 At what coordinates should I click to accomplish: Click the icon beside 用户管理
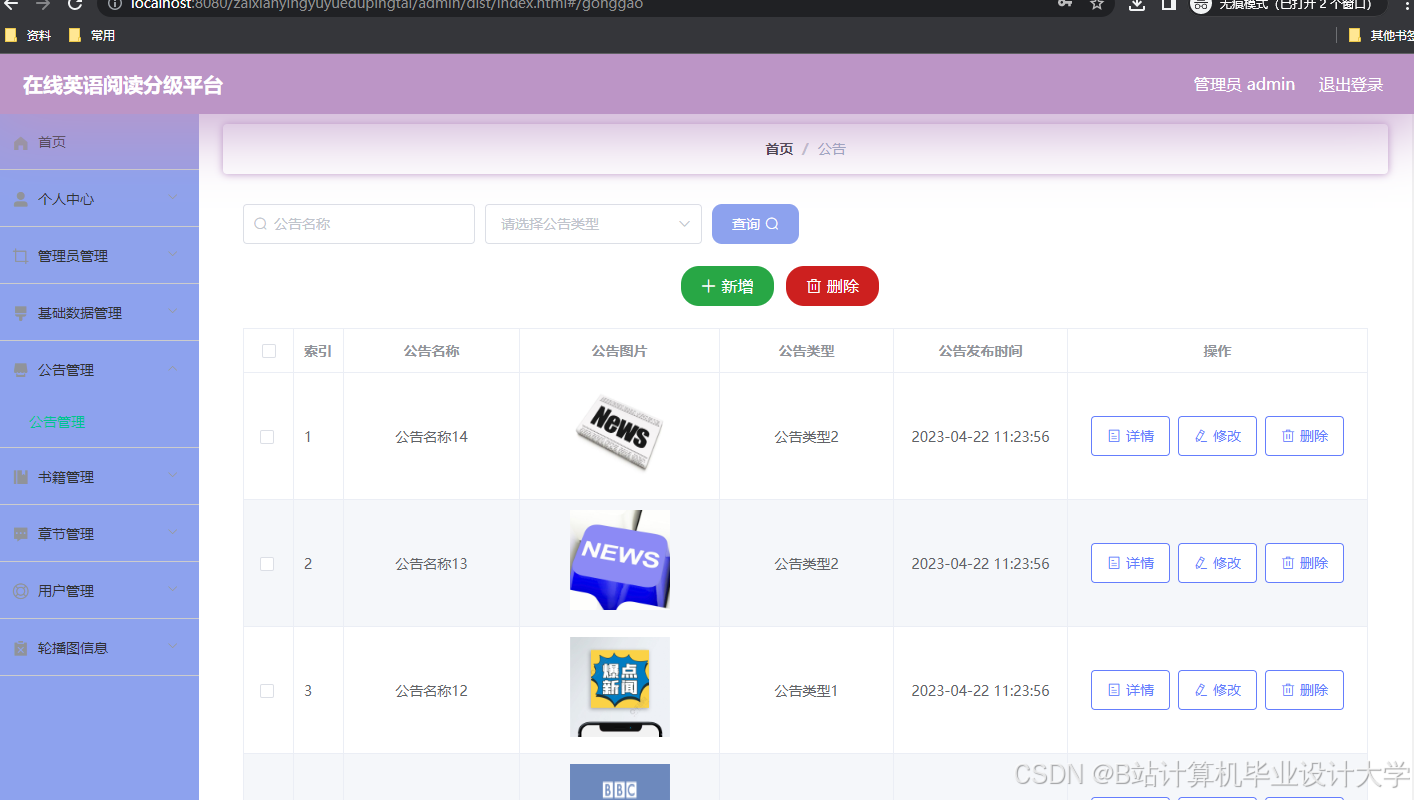pyautogui.click(x=21, y=591)
